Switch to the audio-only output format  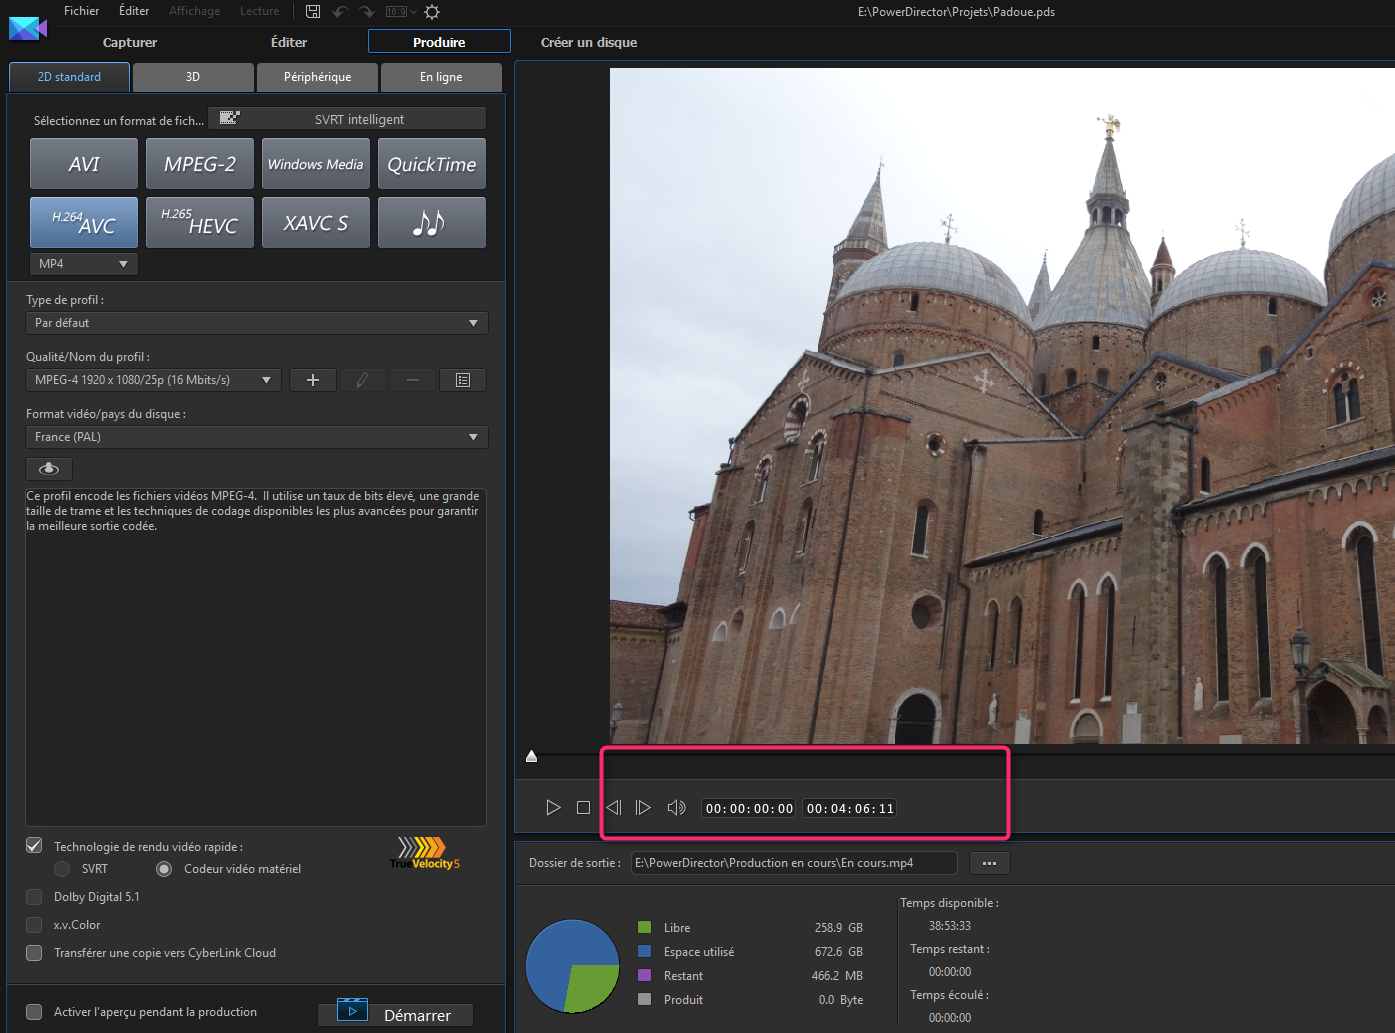pyautogui.click(x=431, y=222)
